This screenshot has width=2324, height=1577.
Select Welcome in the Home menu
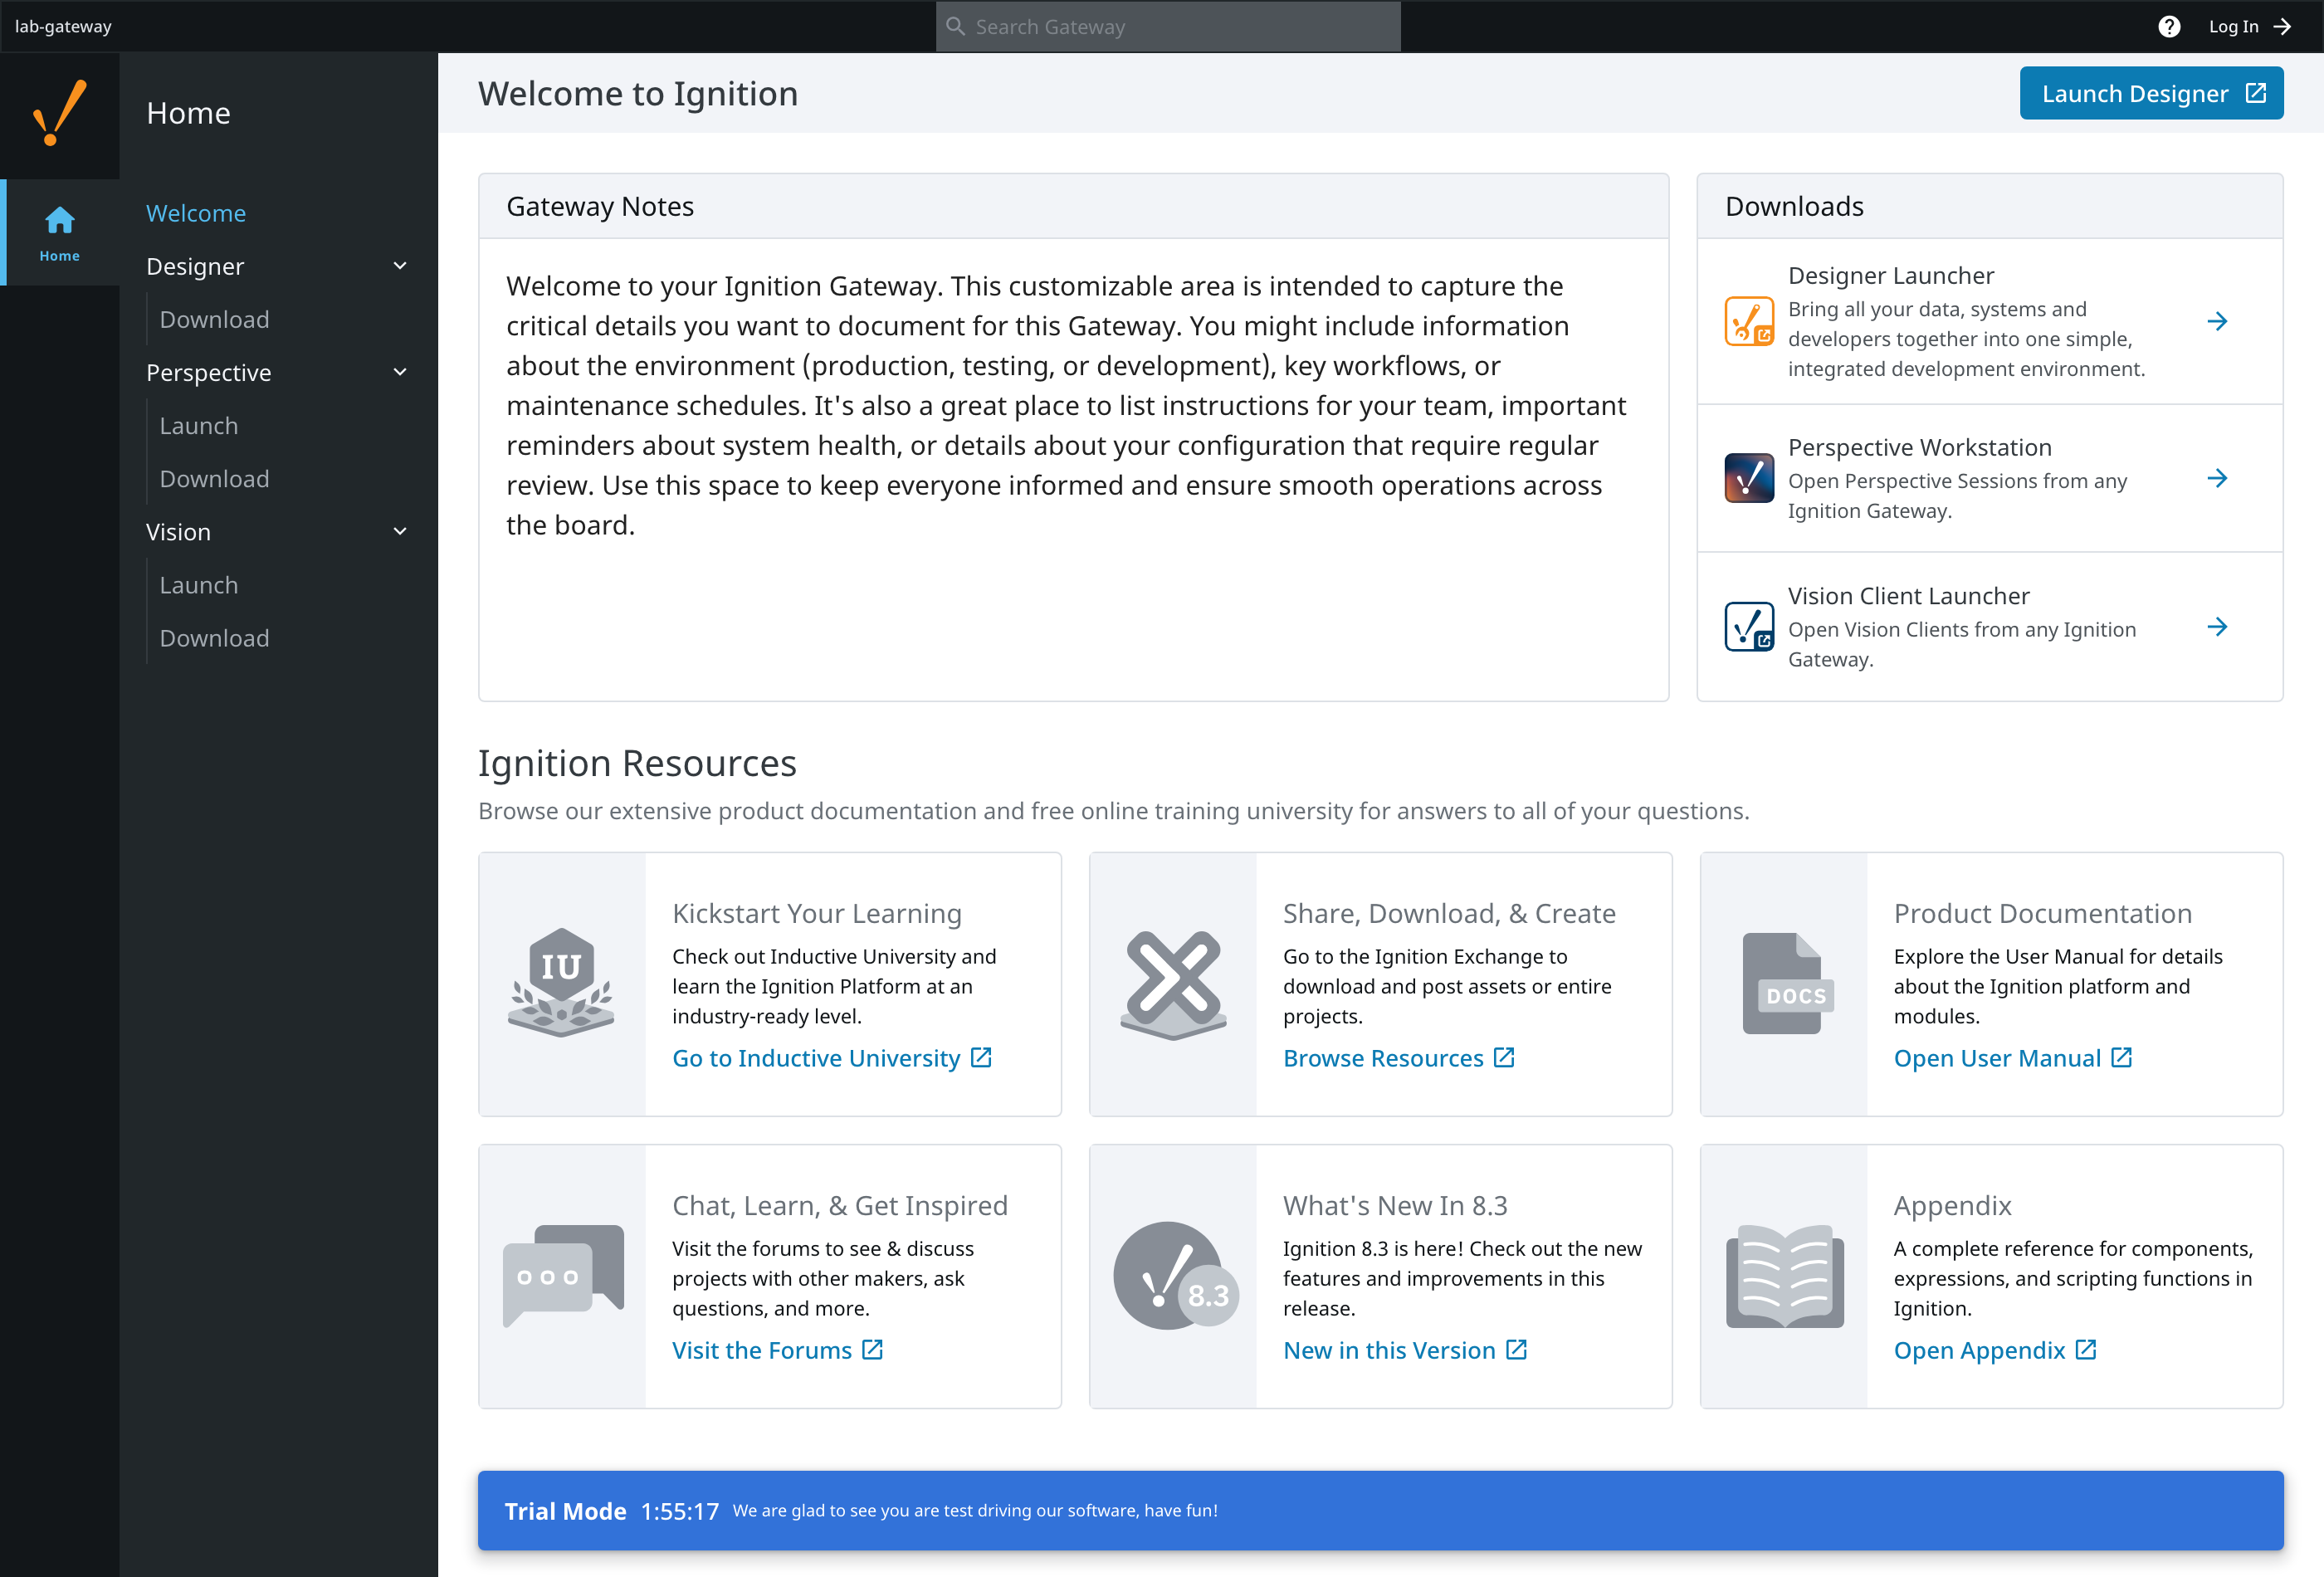pyautogui.click(x=196, y=213)
